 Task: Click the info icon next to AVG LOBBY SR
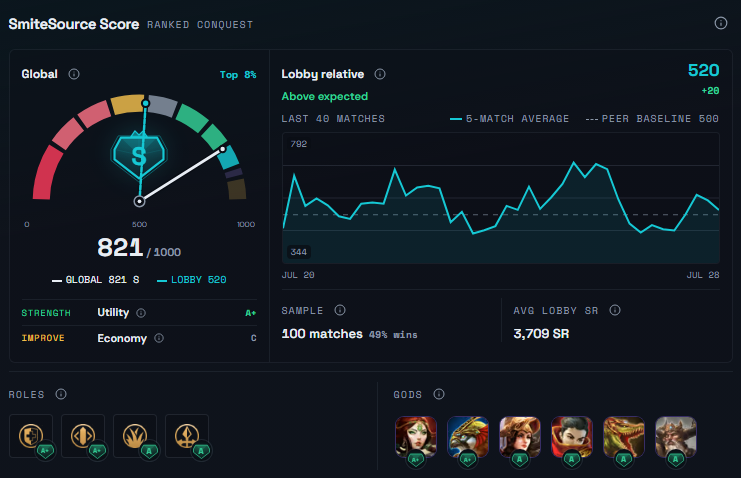click(x=615, y=310)
